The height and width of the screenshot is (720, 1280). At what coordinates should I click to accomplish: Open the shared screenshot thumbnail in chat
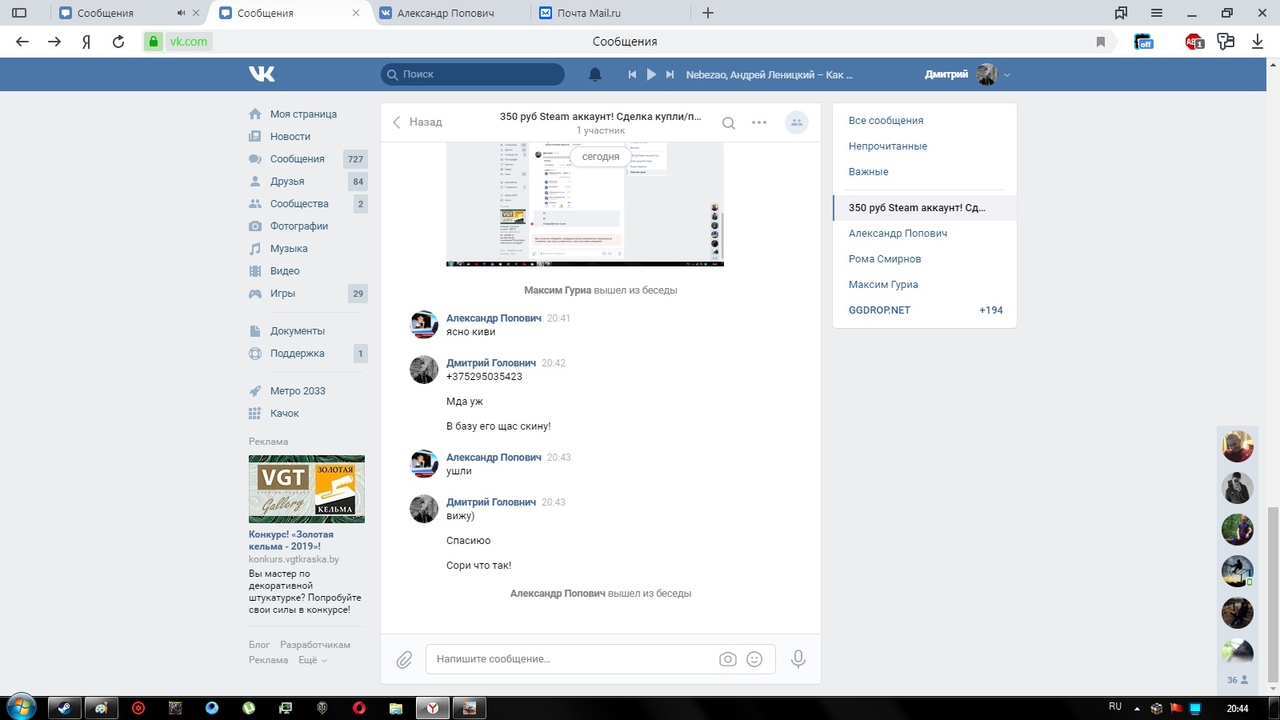coord(584,205)
